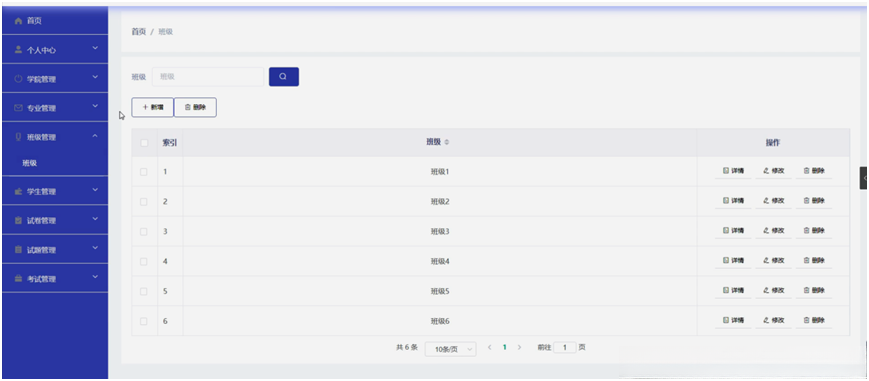
Task: Click 修改 for row 班级4
Action: [774, 261]
